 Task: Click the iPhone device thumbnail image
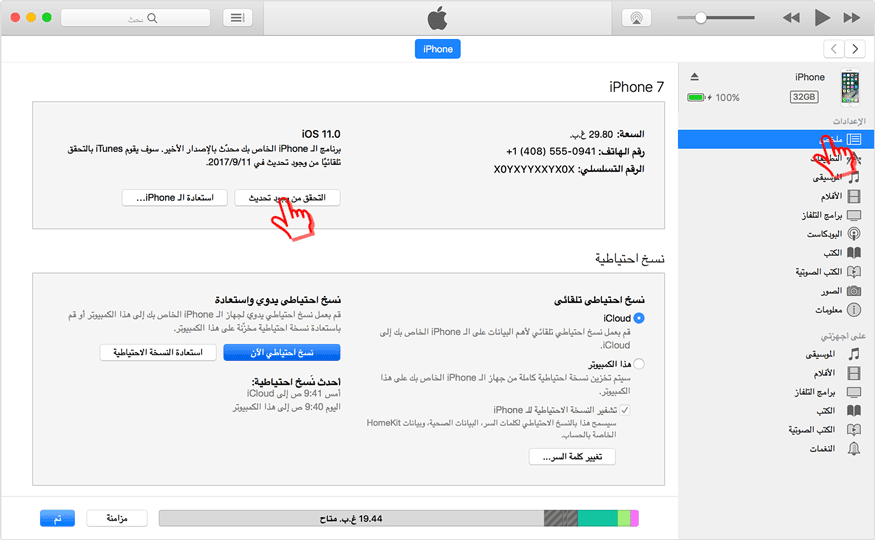pyautogui.click(x=850, y=87)
